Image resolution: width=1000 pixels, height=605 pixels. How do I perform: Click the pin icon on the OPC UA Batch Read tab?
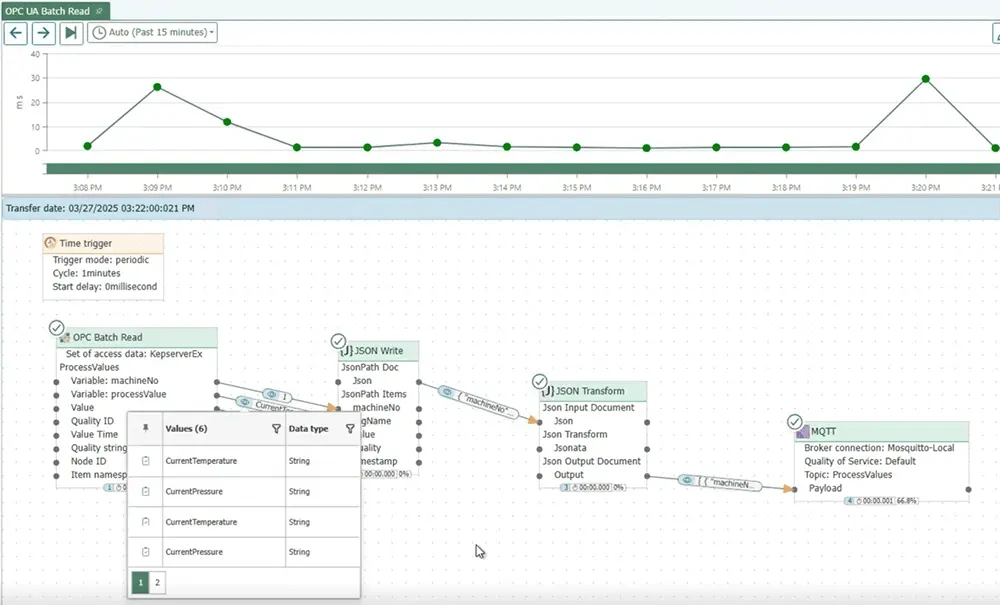point(100,10)
